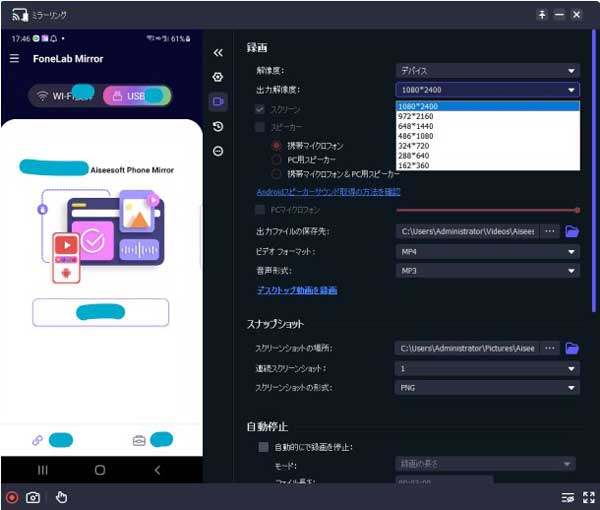Open folder for output video save location

click(x=572, y=231)
